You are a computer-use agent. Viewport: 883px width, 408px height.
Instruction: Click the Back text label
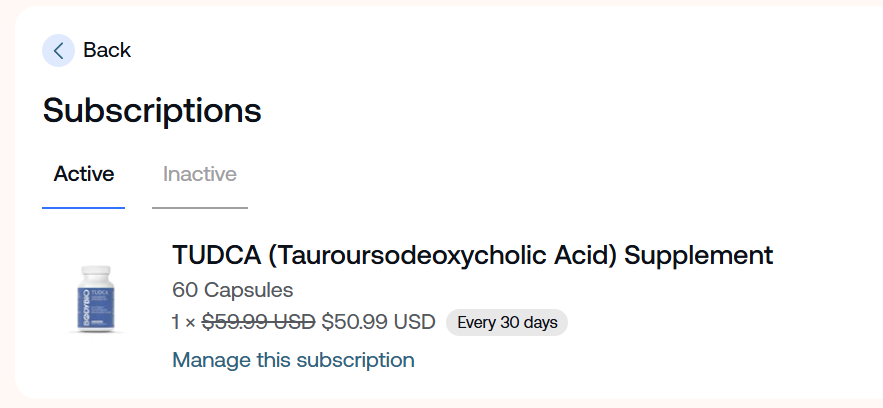107,50
